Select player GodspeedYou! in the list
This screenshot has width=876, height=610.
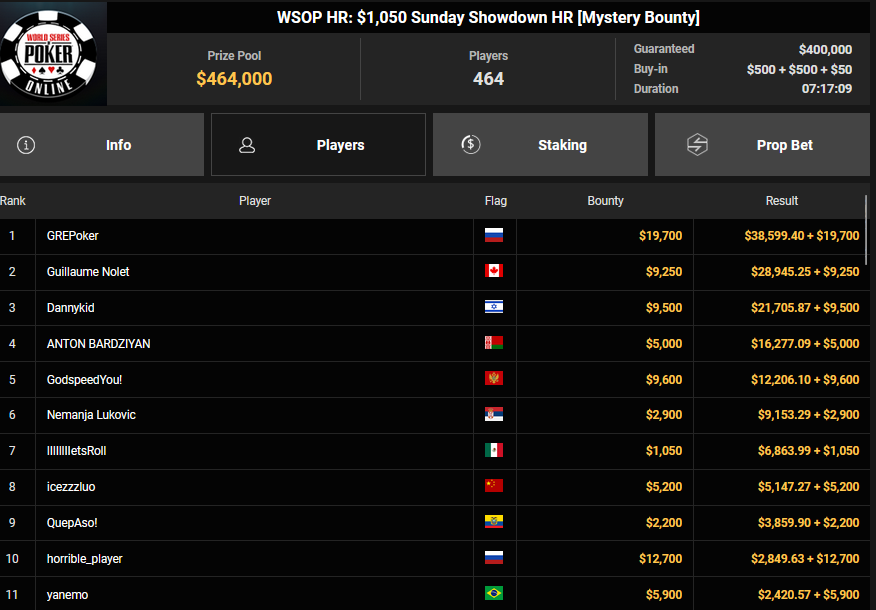coord(84,379)
